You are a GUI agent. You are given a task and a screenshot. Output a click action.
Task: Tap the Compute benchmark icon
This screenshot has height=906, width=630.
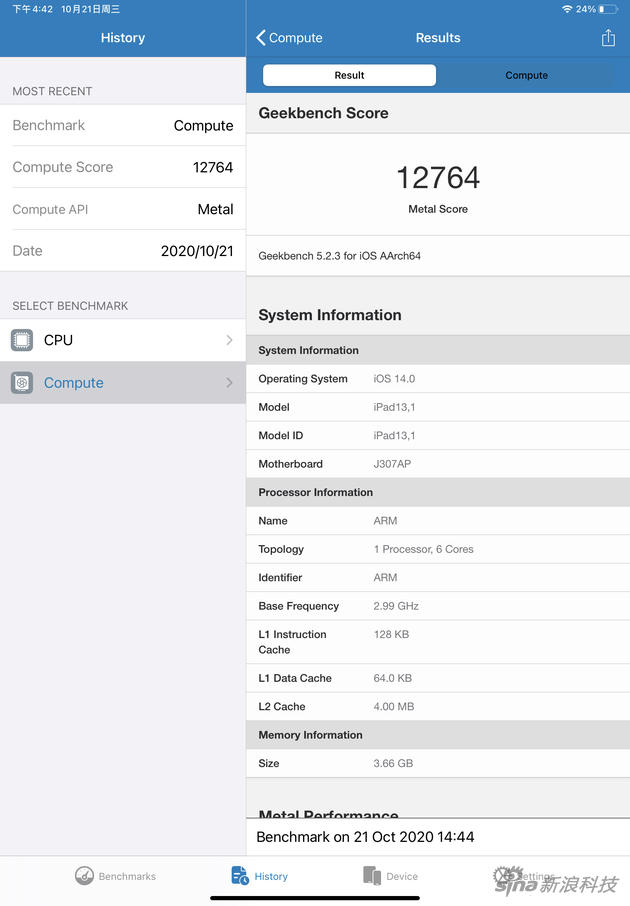coord(22,383)
